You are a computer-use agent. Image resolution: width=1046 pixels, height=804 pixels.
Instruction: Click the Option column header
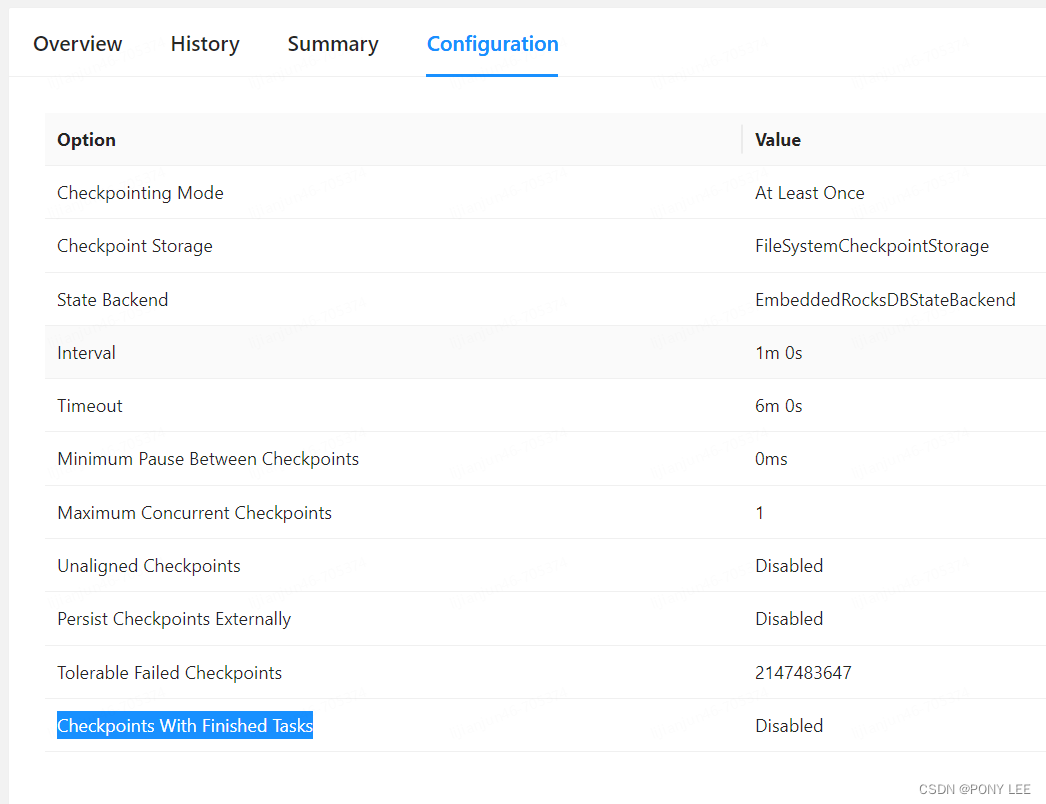(87, 140)
